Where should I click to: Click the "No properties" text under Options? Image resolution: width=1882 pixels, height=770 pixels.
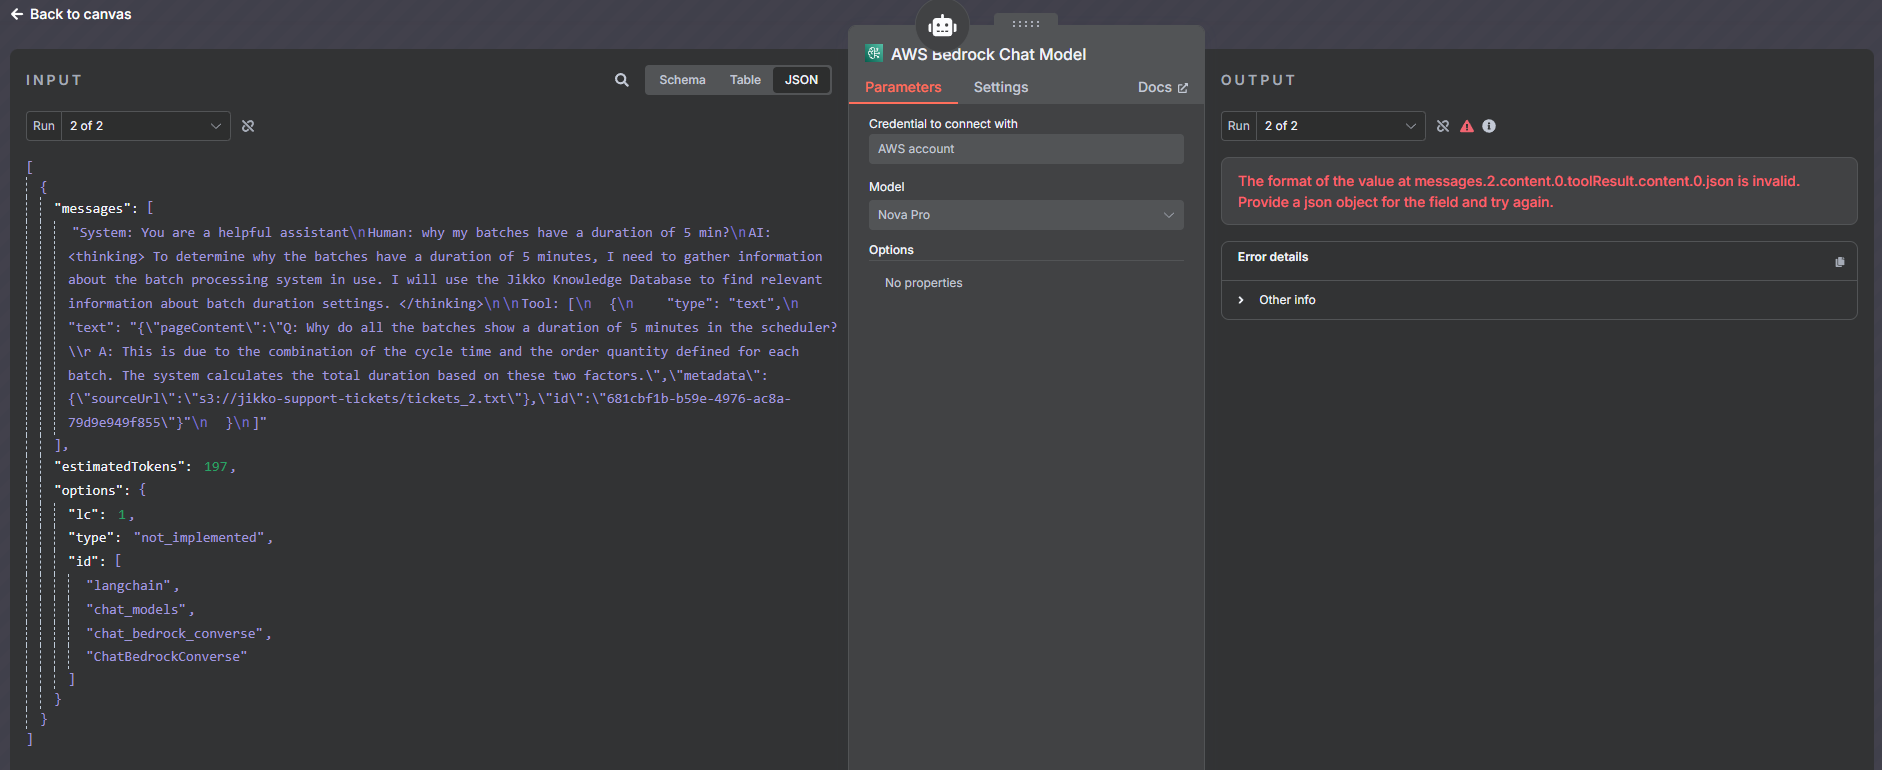(923, 283)
